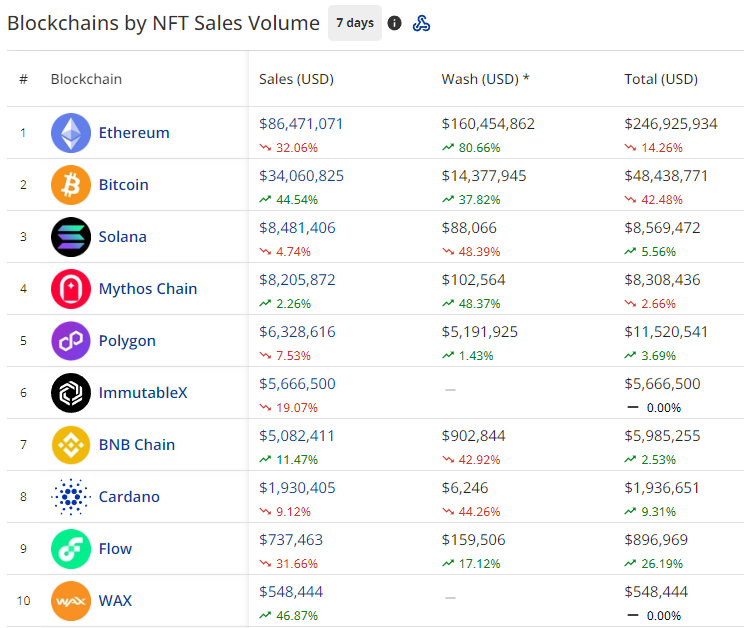This screenshot has width=744, height=628.
Task: Open the BNB Chain link
Action: 137,445
